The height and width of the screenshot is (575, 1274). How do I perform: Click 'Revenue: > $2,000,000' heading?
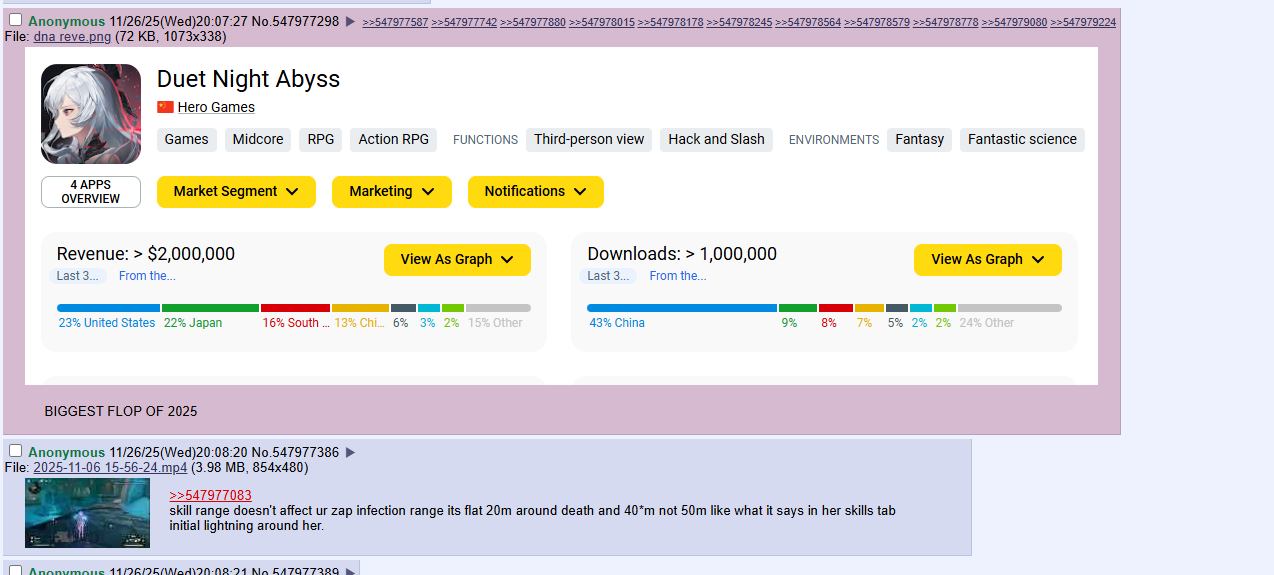[x=146, y=254]
